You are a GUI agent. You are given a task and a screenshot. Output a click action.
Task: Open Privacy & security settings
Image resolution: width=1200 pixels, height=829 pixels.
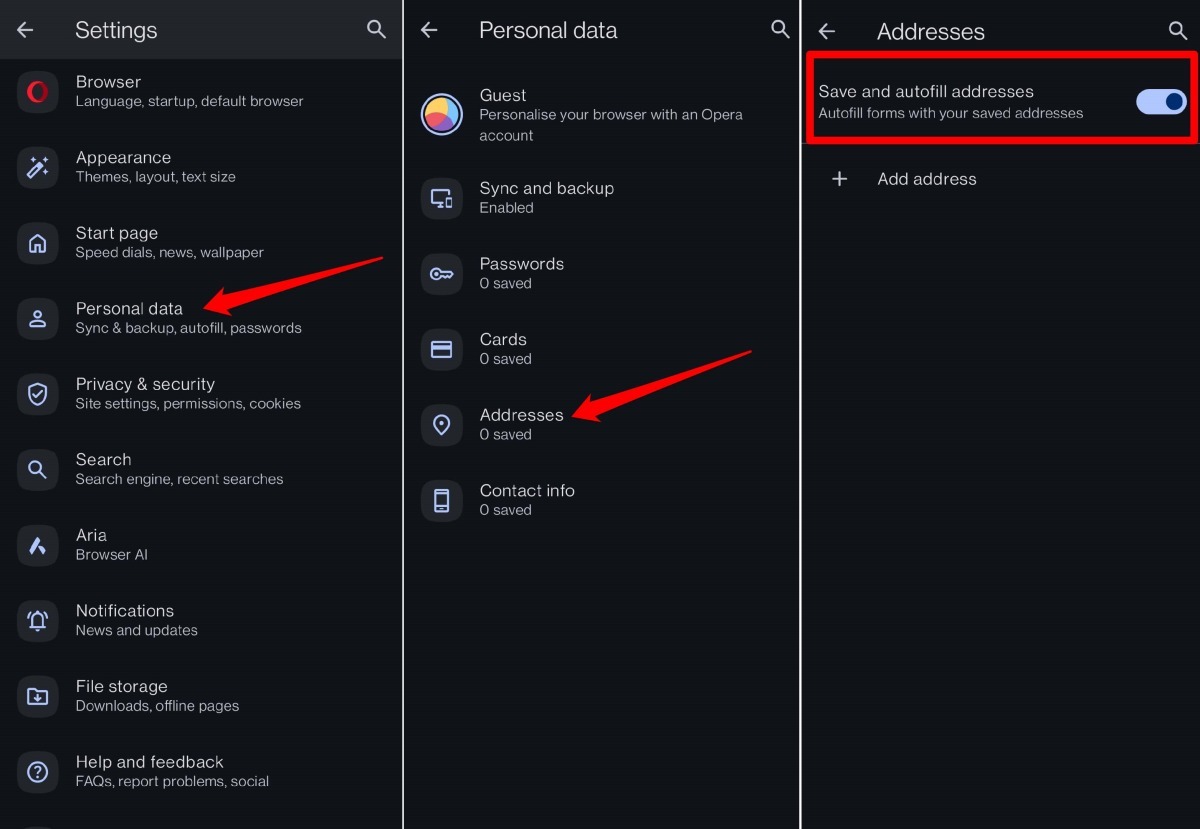[201, 393]
